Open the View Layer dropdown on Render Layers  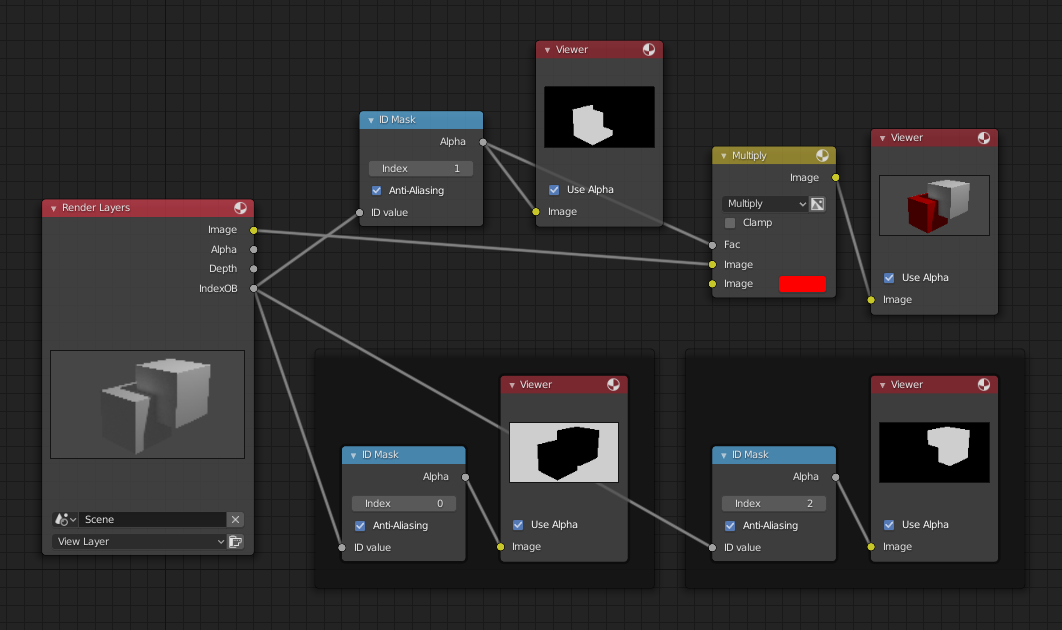[138, 541]
